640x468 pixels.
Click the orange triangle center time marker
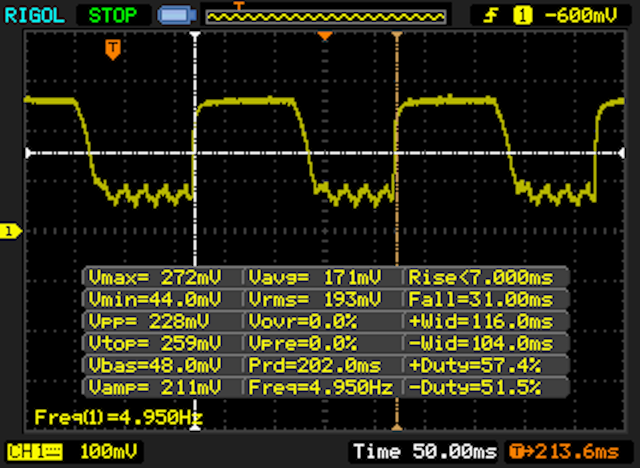[x=325, y=36]
